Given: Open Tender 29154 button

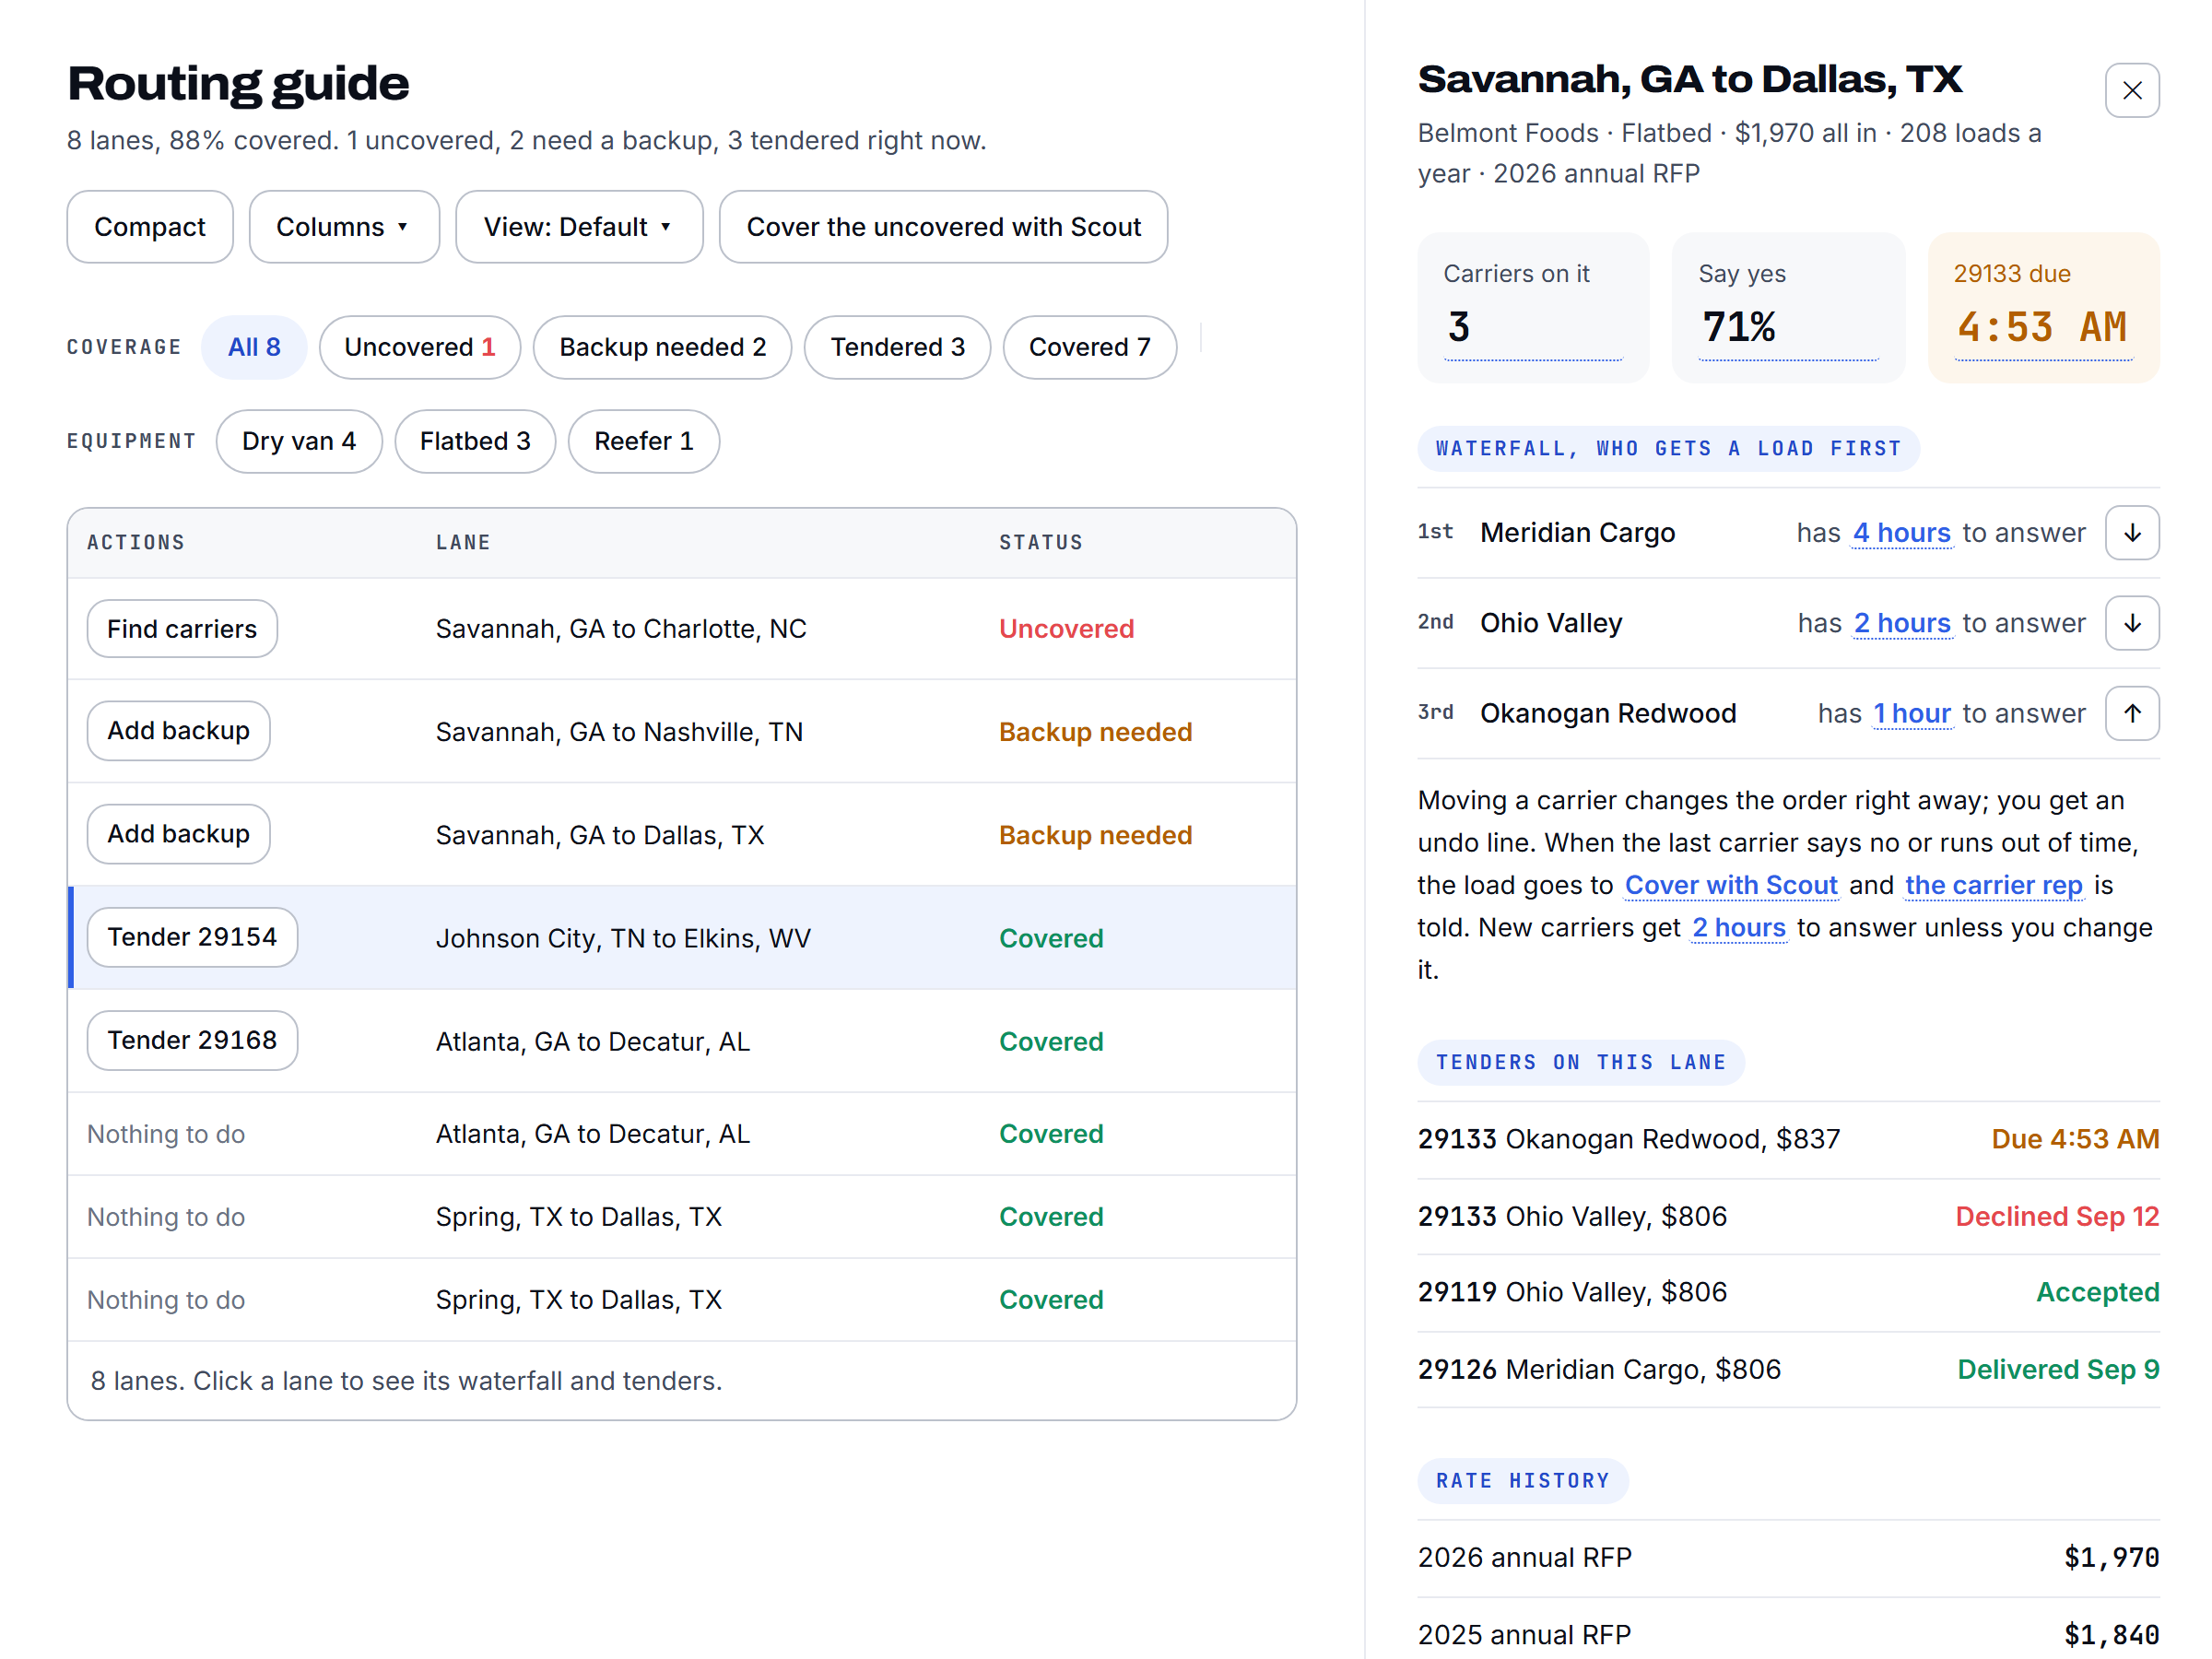Looking at the screenshot, I should click(192, 937).
